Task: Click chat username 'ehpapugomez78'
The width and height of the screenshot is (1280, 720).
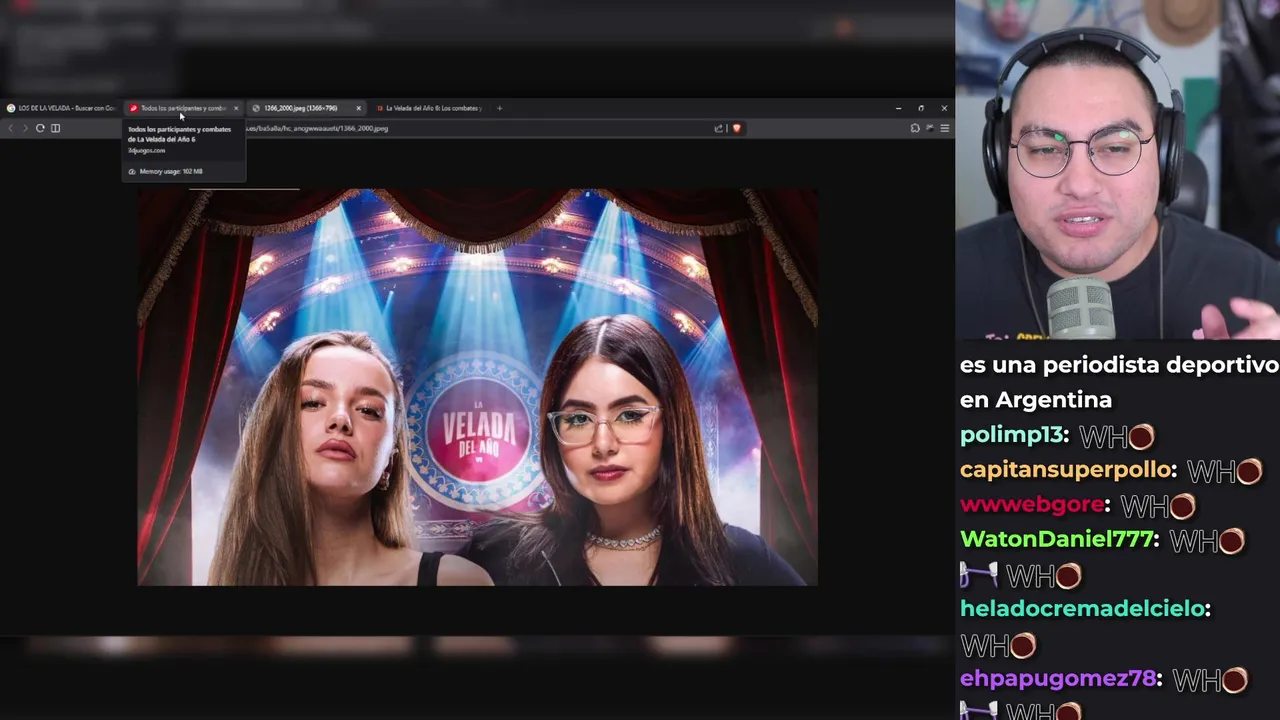Action: (x=1058, y=679)
